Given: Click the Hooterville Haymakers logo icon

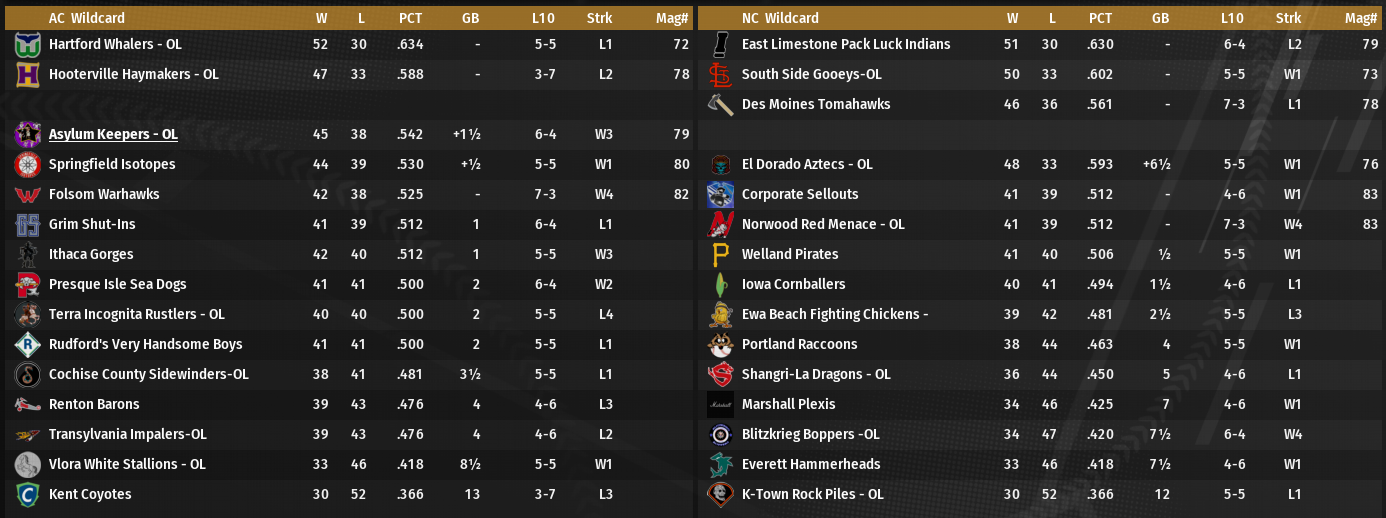Looking at the screenshot, I should click(x=27, y=75).
